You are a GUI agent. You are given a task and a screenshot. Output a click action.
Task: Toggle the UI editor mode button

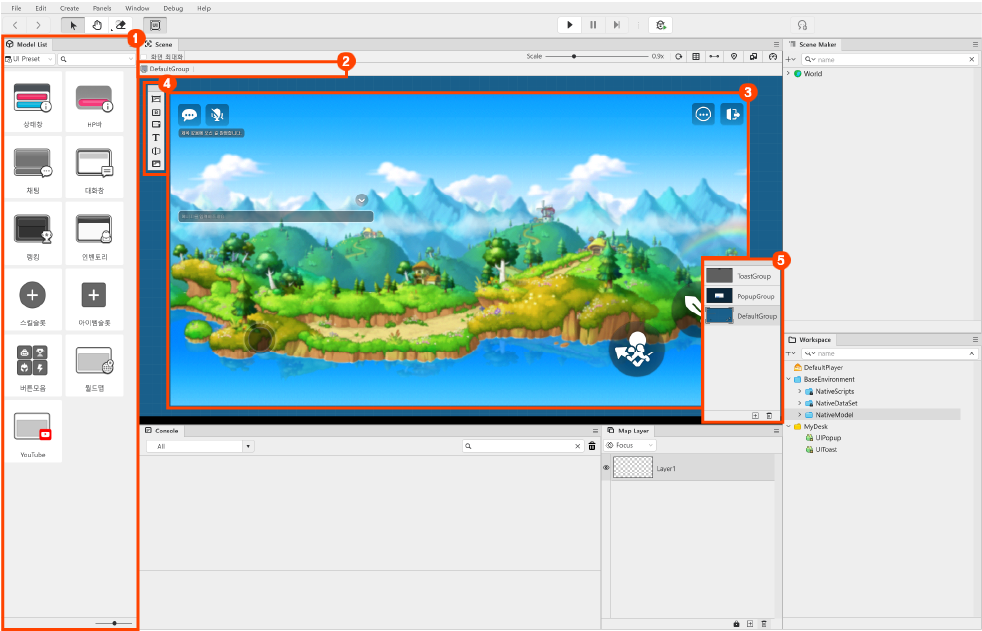(x=155, y=25)
